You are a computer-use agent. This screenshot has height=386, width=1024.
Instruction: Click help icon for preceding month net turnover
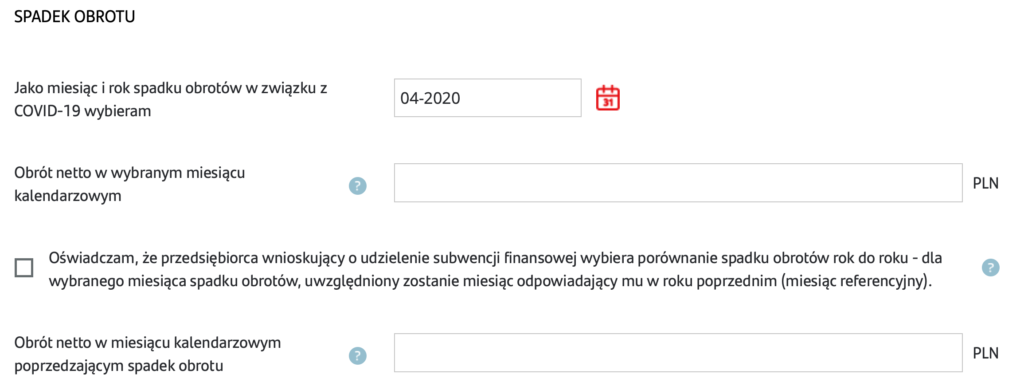coord(357,356)
